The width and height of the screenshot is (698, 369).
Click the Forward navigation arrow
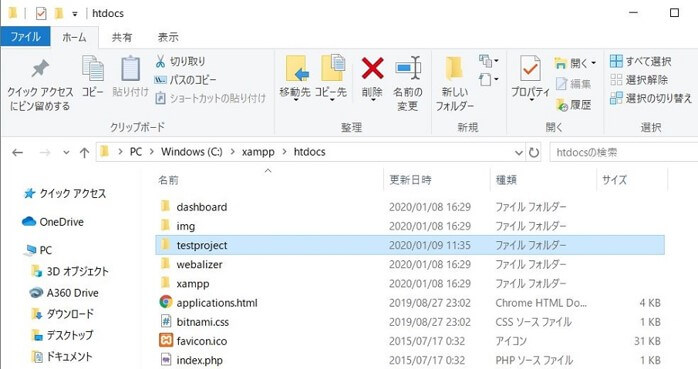[x=45, y=153]
